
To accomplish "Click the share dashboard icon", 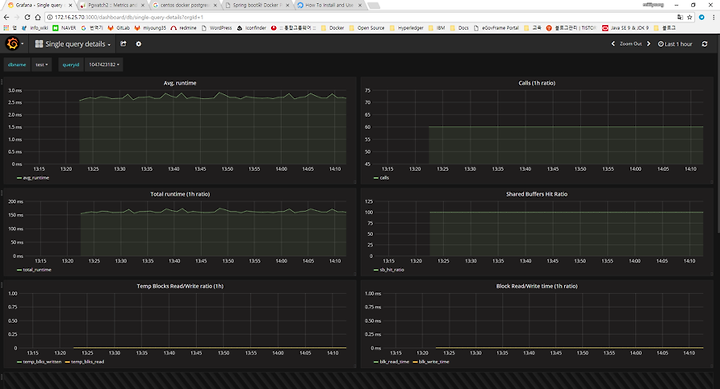I will pyautogui.click(x=123, y=44).
